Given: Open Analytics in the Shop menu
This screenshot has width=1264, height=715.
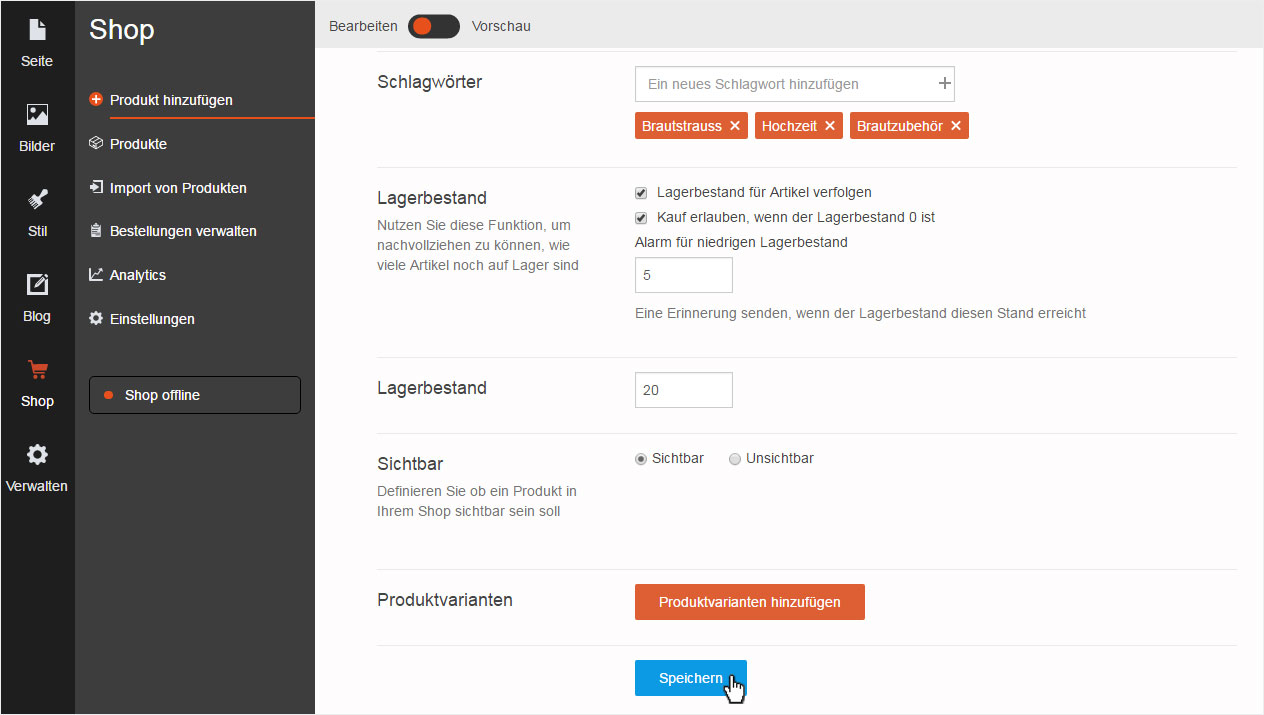Looking at the screenshot, I should (138, 275).
